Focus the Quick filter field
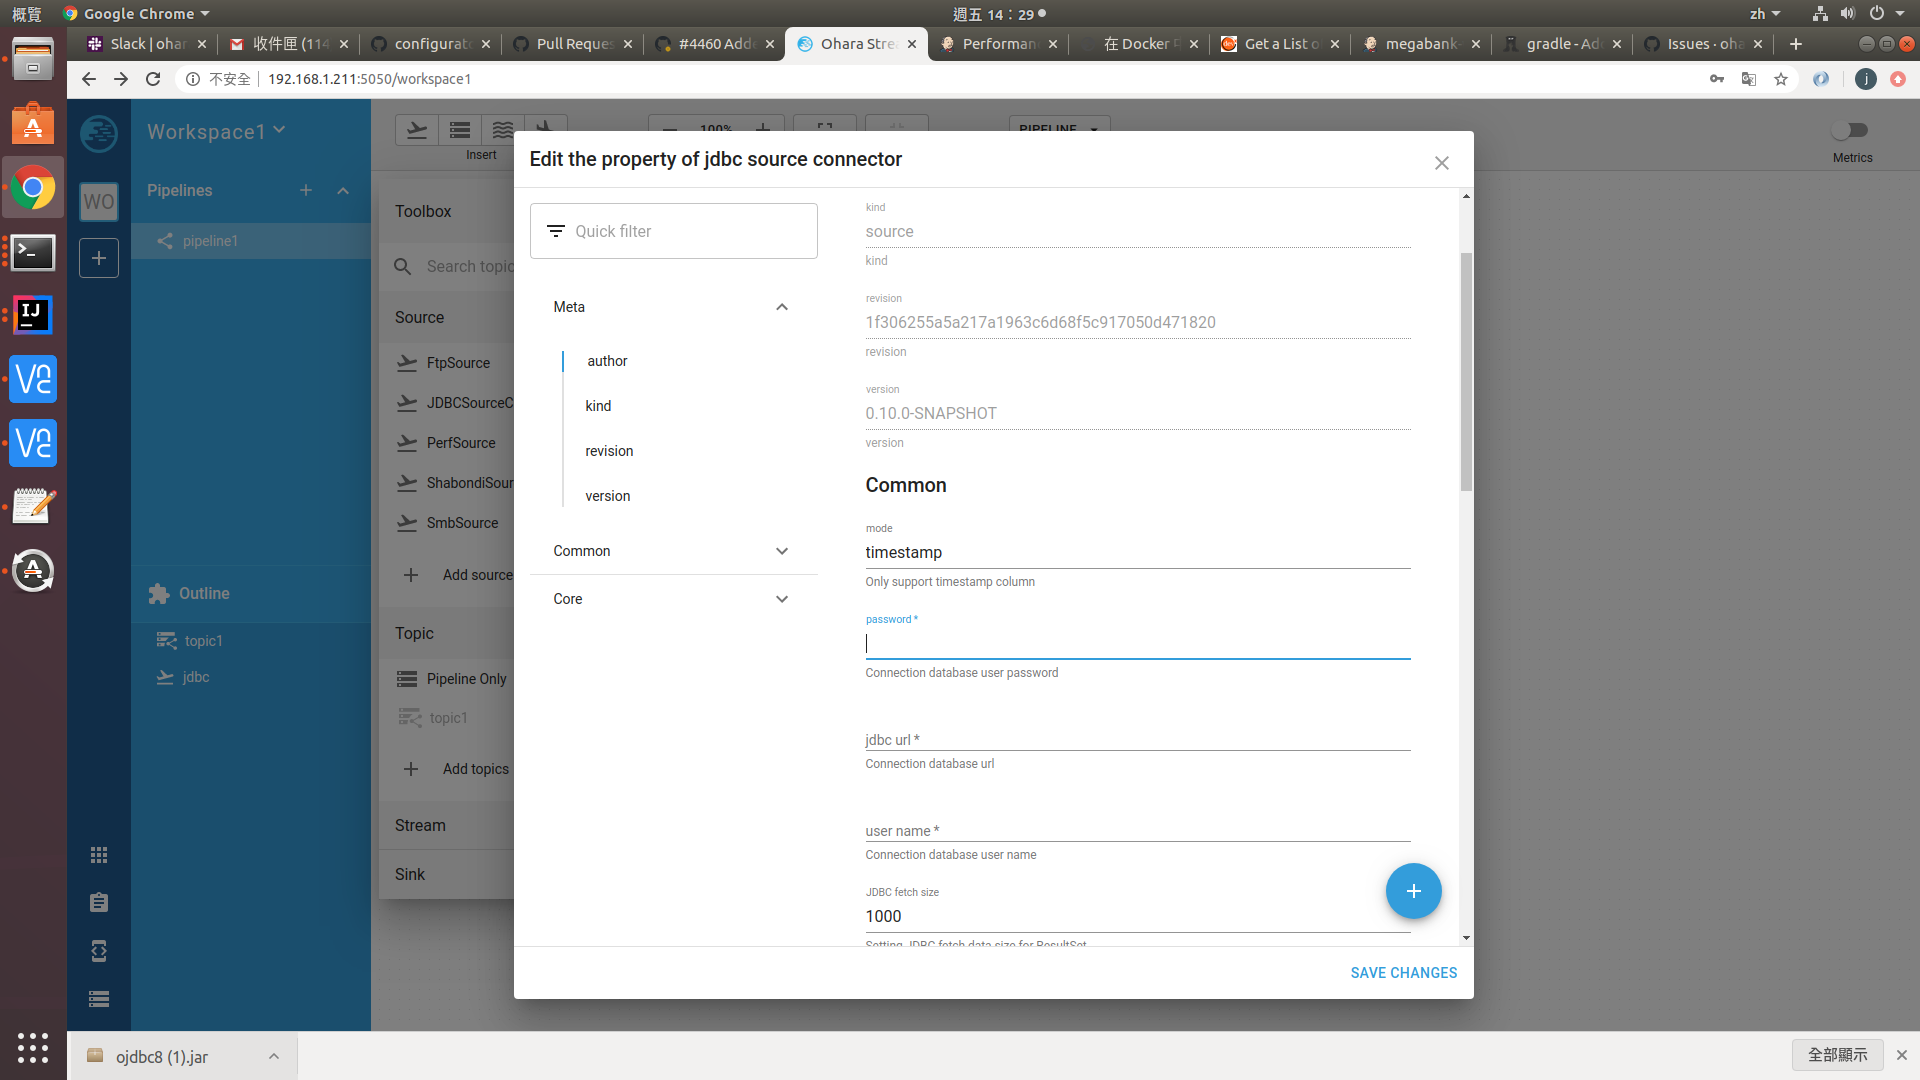This screenshot has height=1080, width=1920. 674,231
